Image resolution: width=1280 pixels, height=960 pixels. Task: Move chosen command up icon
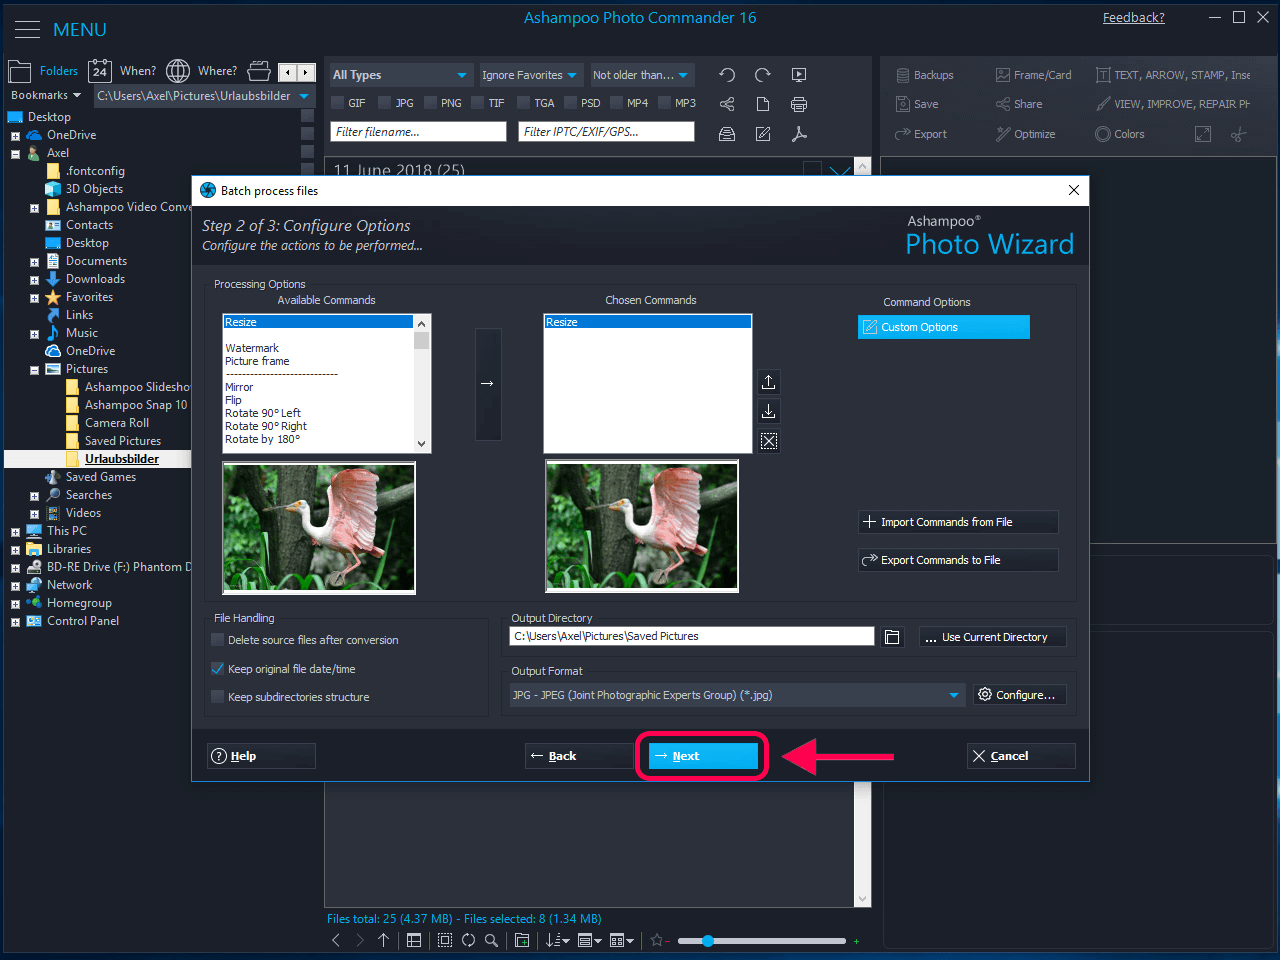pyautogui.click(x=768, y=382)
